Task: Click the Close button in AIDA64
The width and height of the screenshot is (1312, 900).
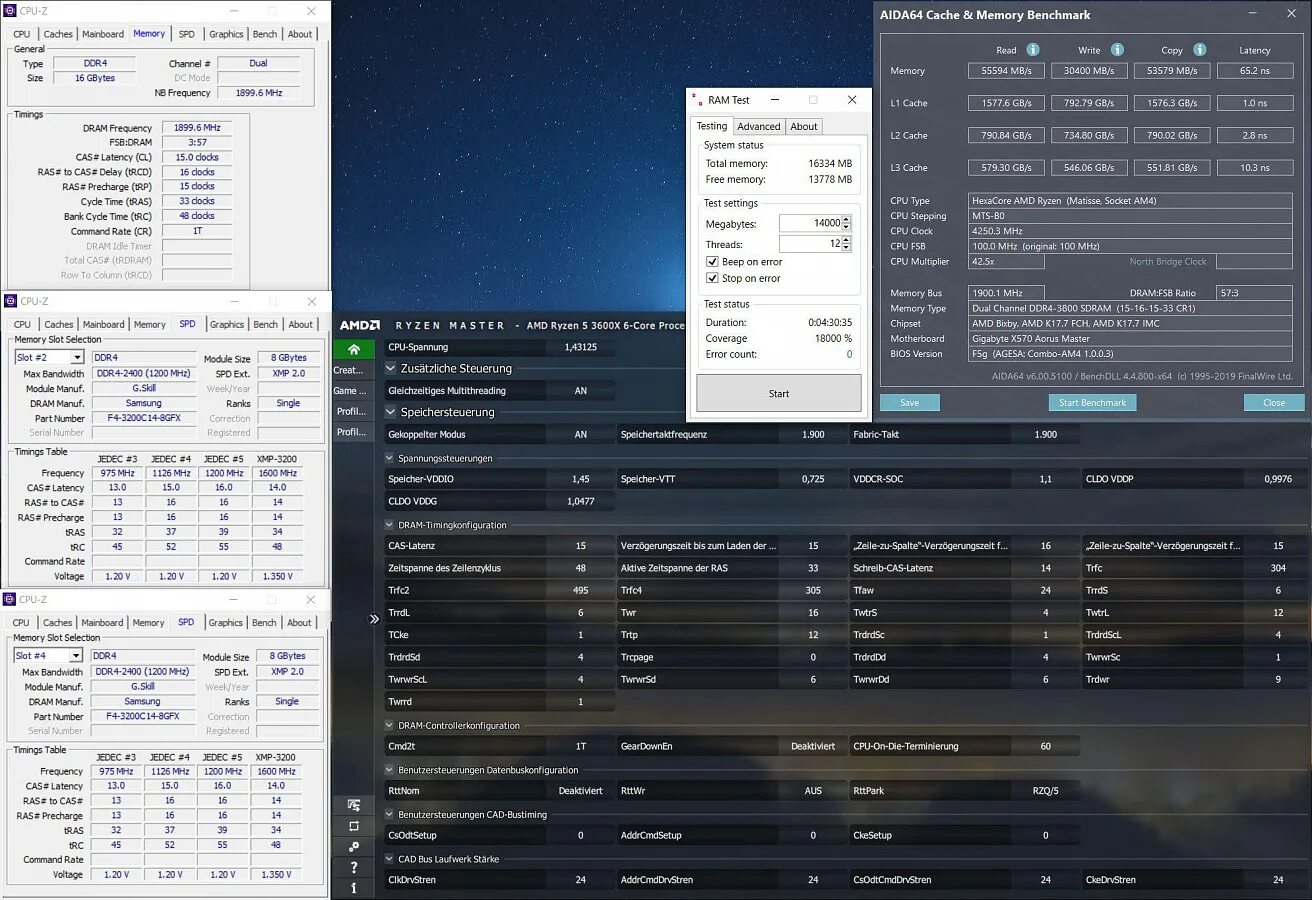Action: (1274, 402)
